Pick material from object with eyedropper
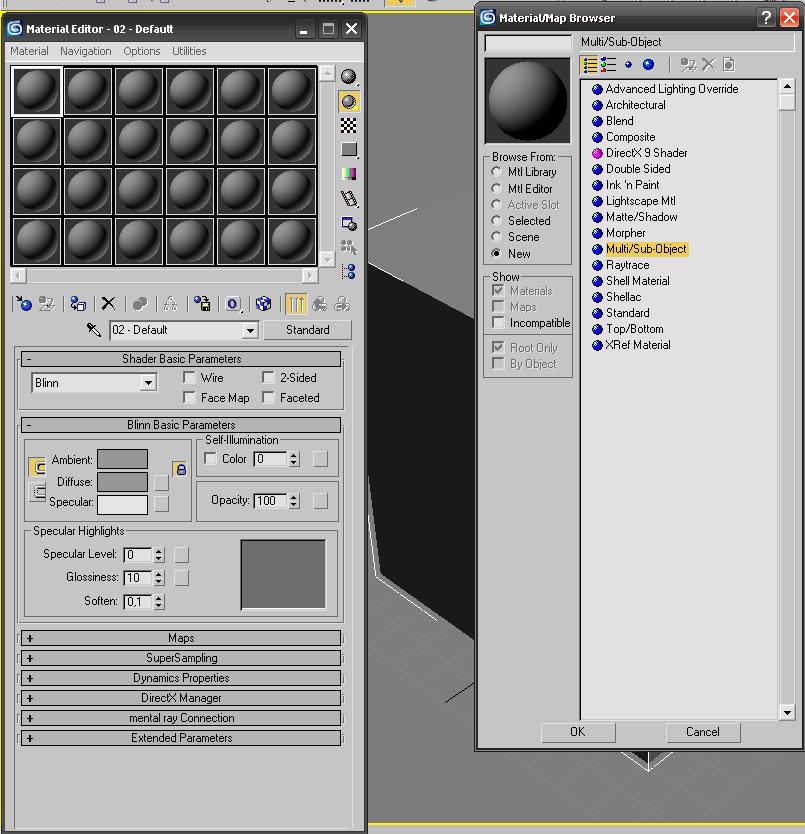Screen dimensions: 805x834 click(x=94, y=330)
